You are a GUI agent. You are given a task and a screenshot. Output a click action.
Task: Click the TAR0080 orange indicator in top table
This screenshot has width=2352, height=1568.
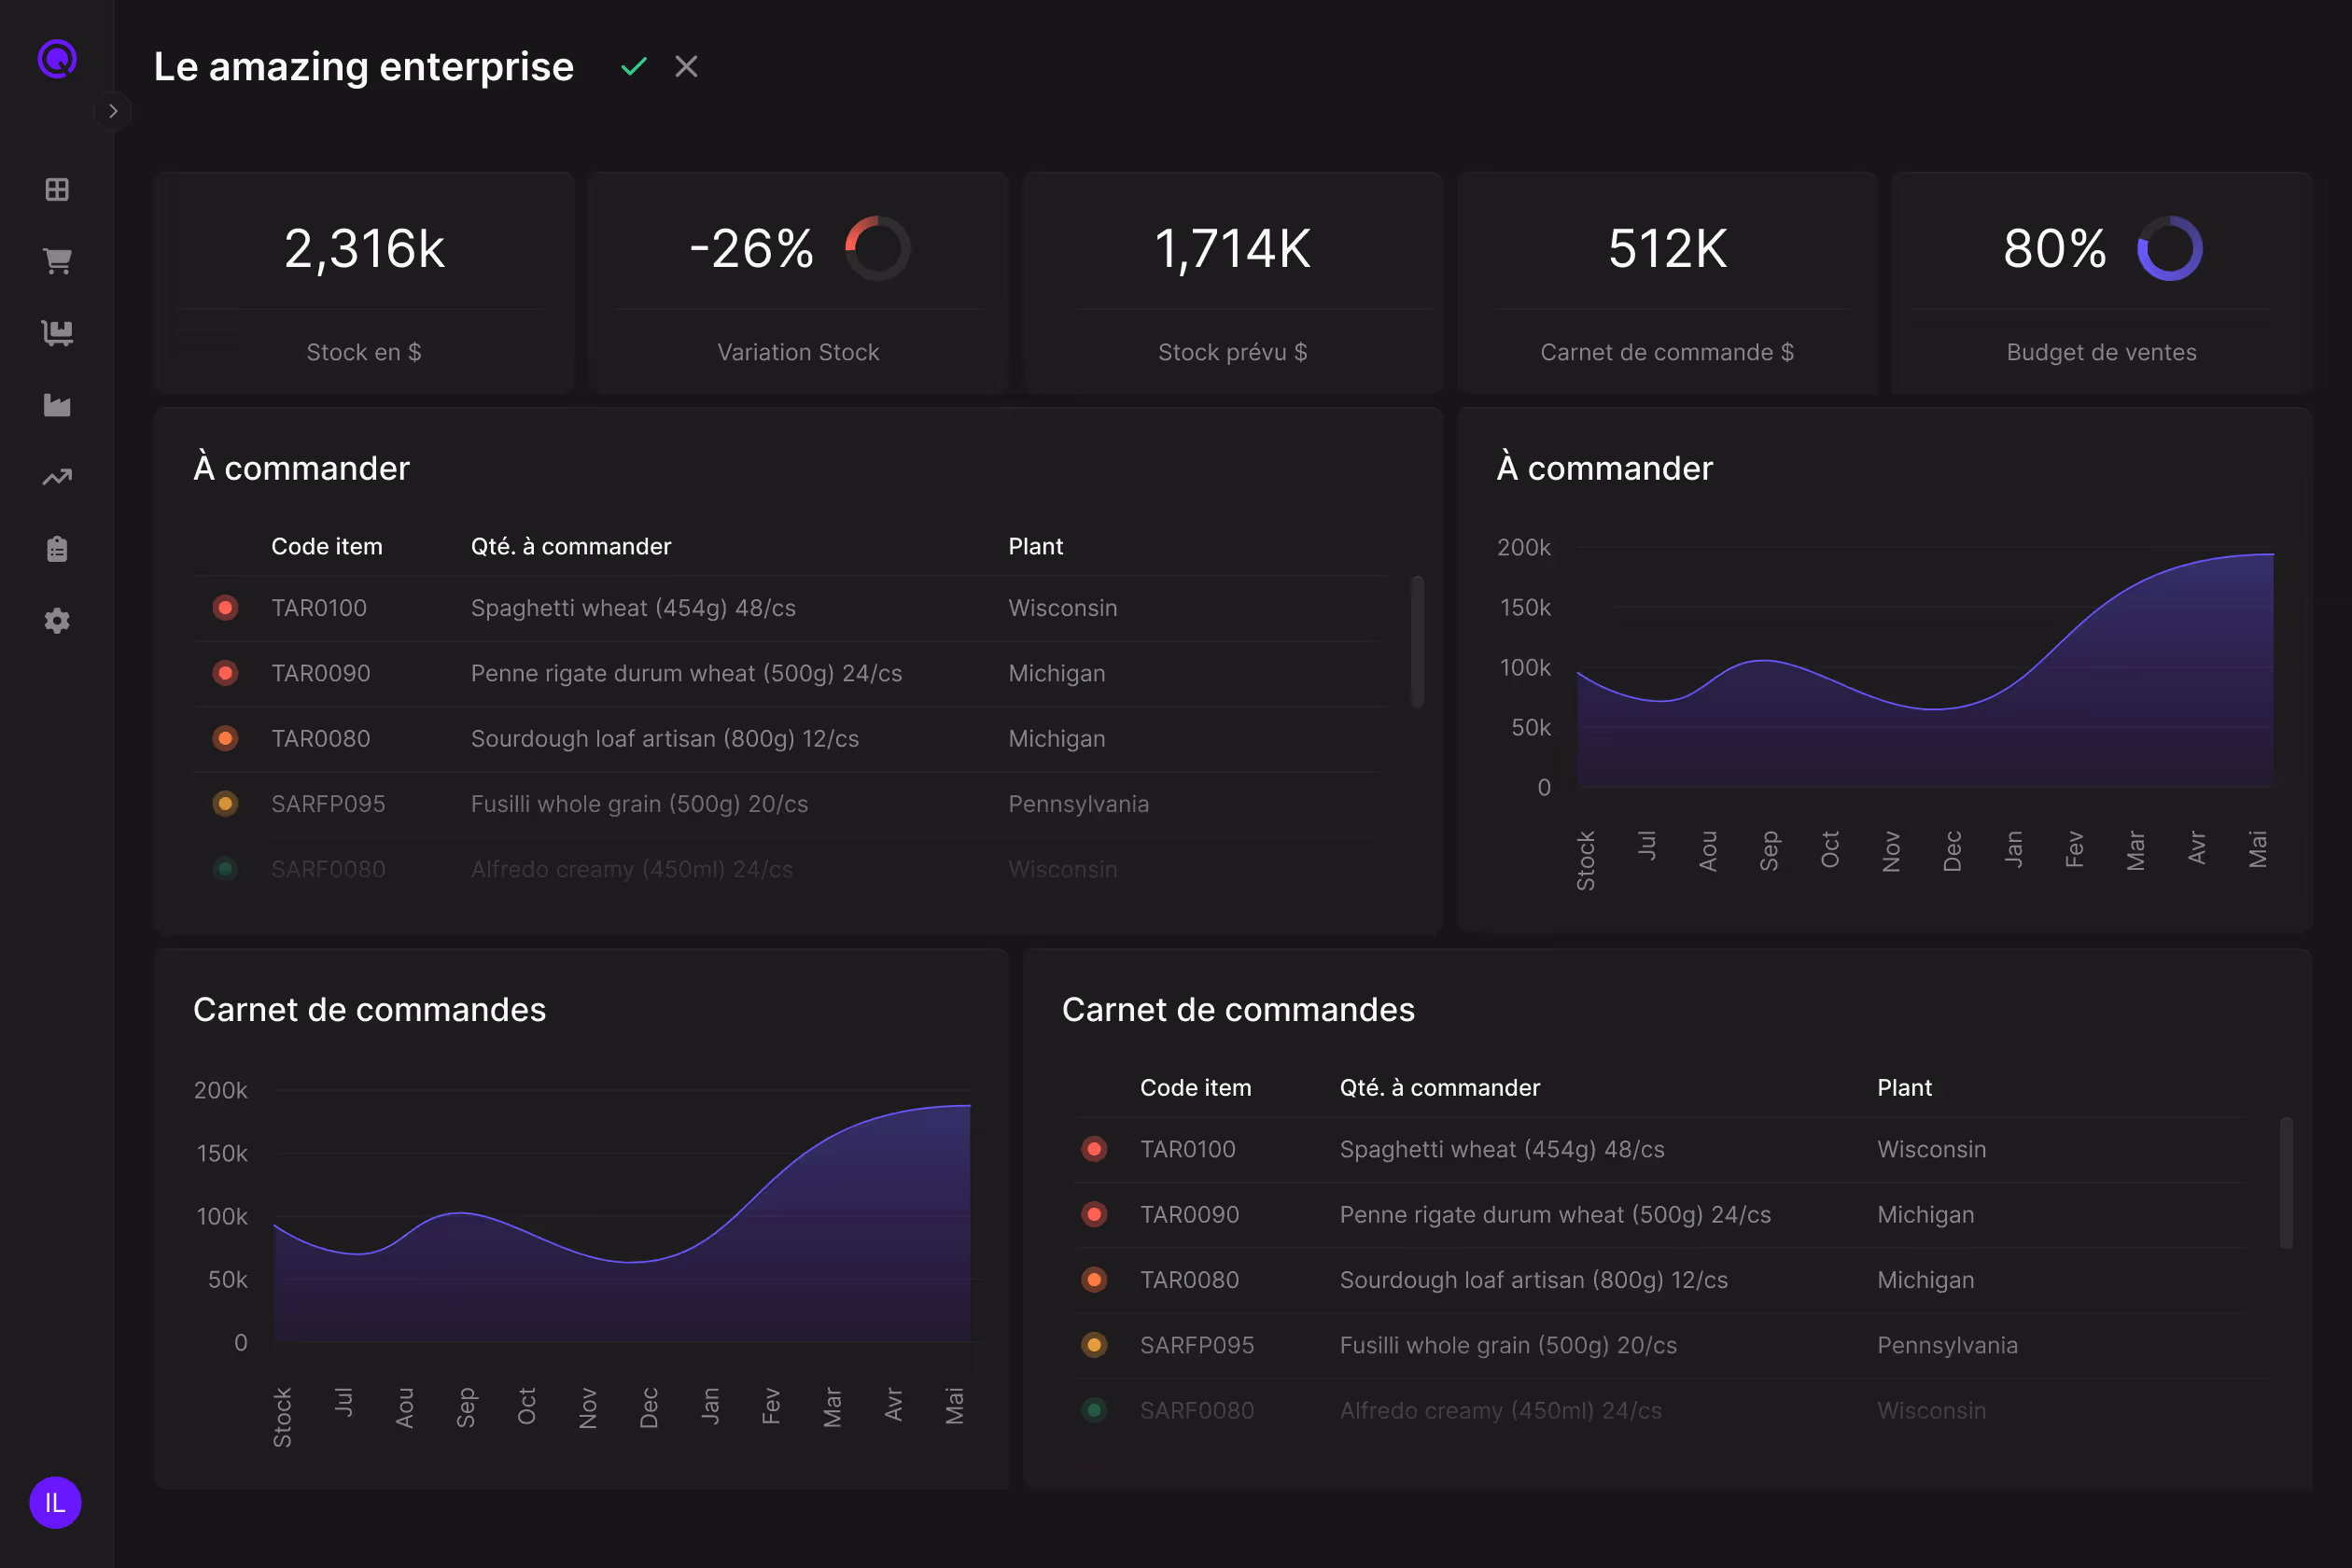[226, 739]
